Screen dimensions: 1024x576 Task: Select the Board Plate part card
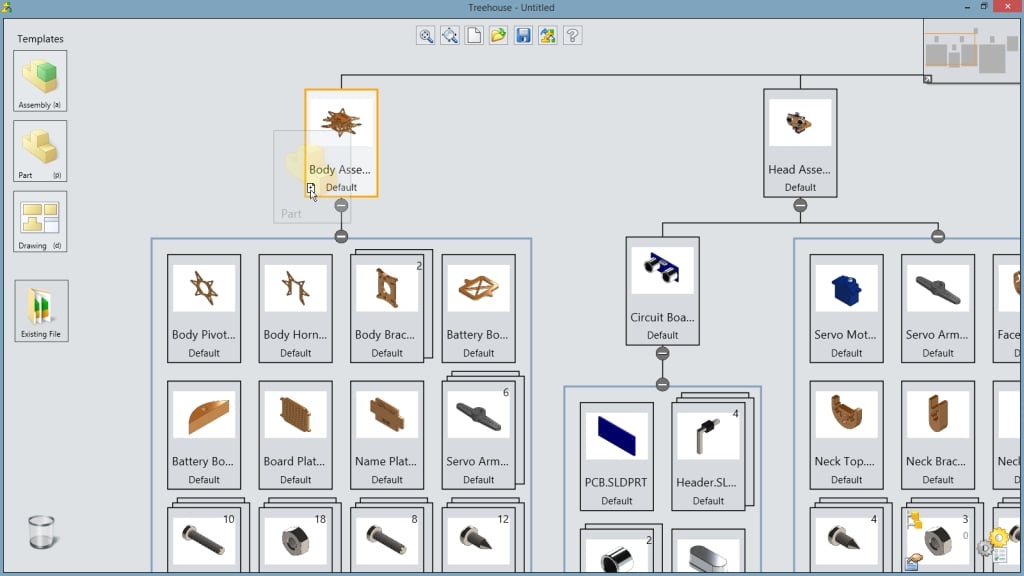tap(295, 435)
